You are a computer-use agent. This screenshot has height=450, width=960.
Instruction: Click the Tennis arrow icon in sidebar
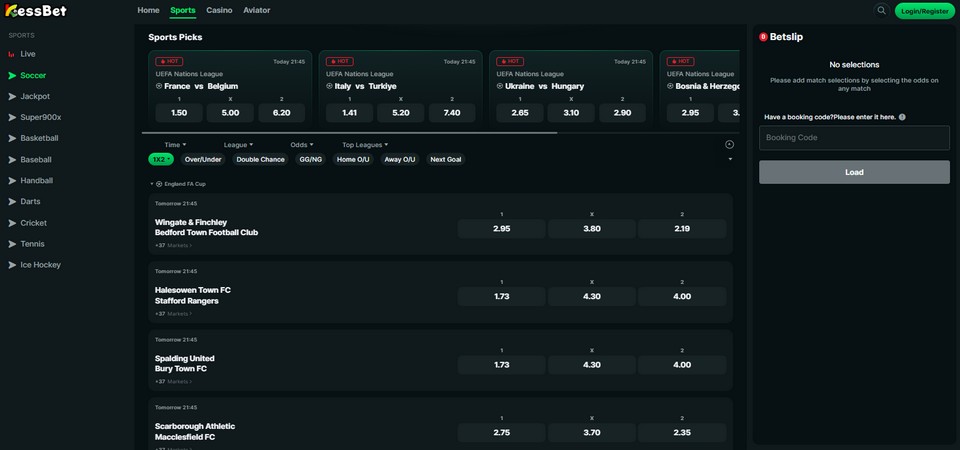click(12, 244)
